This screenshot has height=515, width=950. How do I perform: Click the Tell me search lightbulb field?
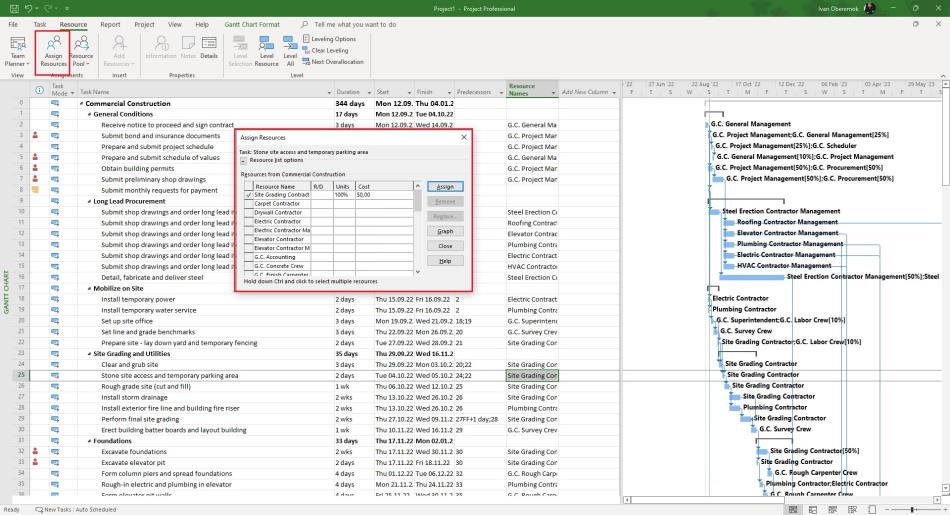click(350, 24)
